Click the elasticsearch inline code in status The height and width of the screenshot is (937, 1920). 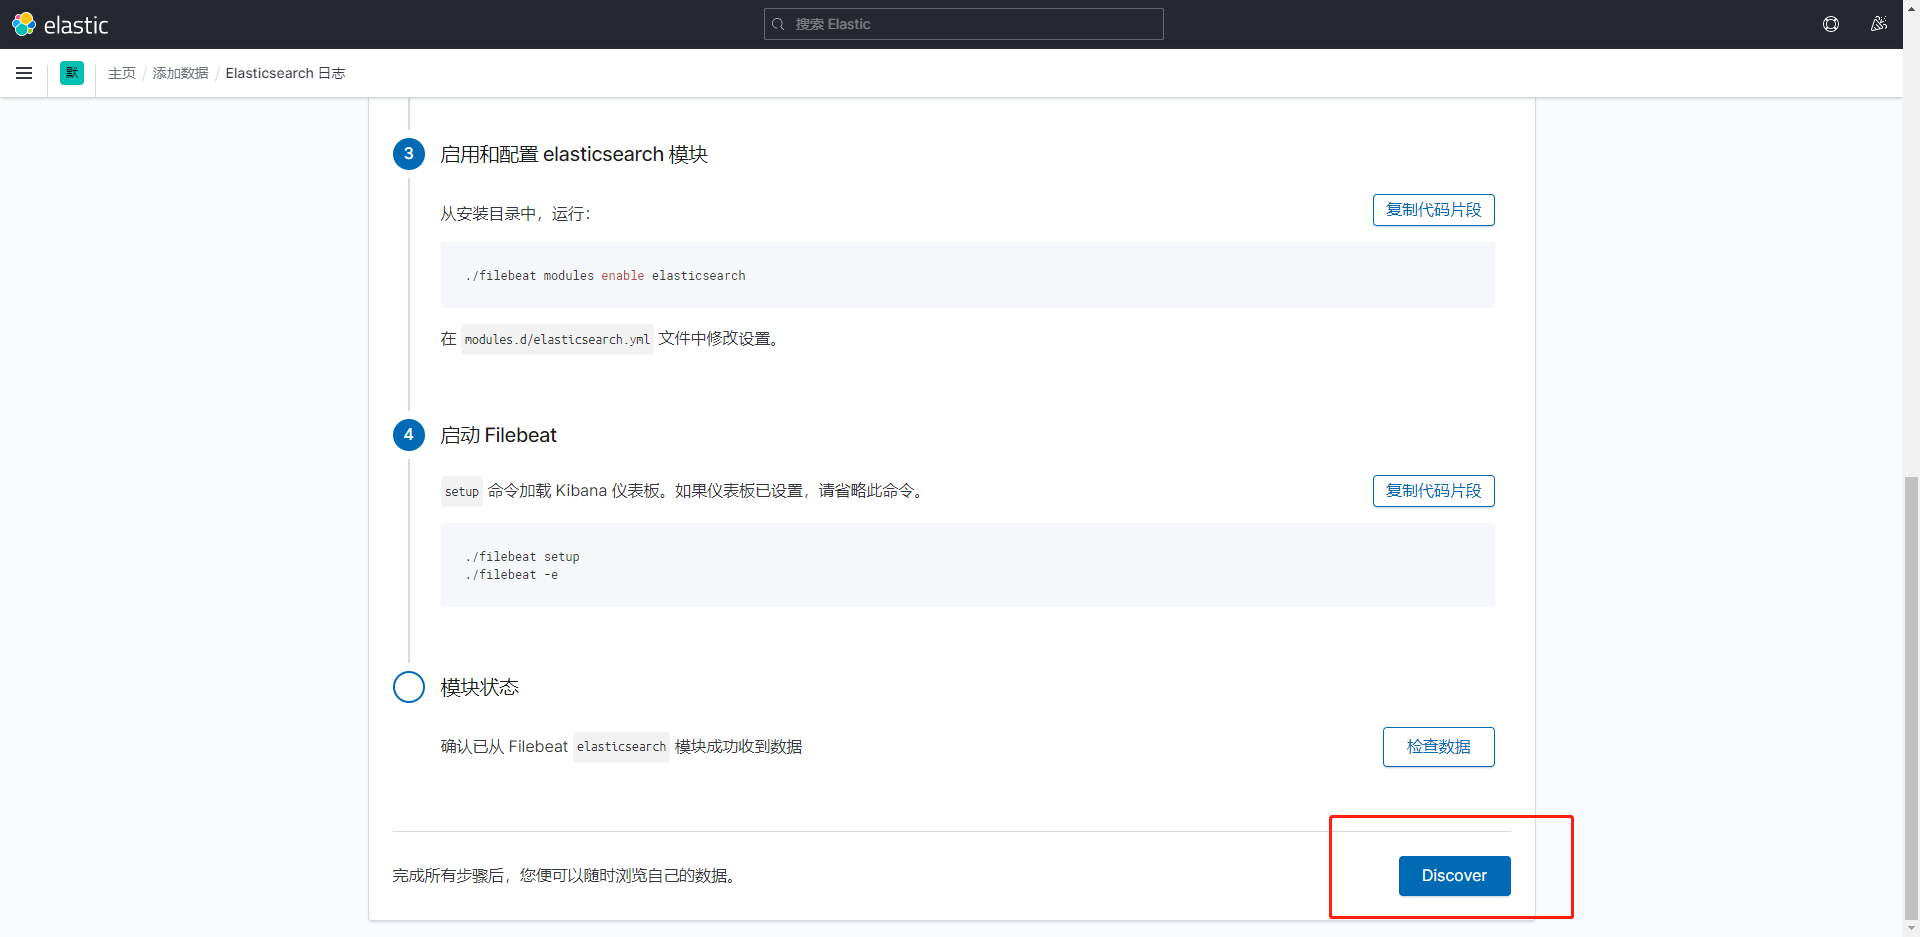point(621,747)
